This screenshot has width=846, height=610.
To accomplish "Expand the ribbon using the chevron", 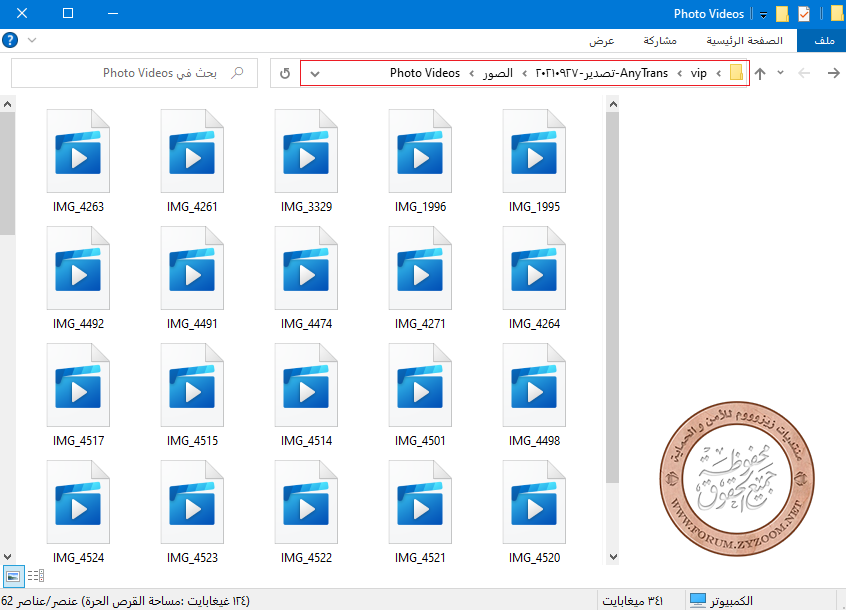I will [x=32, y=40].
